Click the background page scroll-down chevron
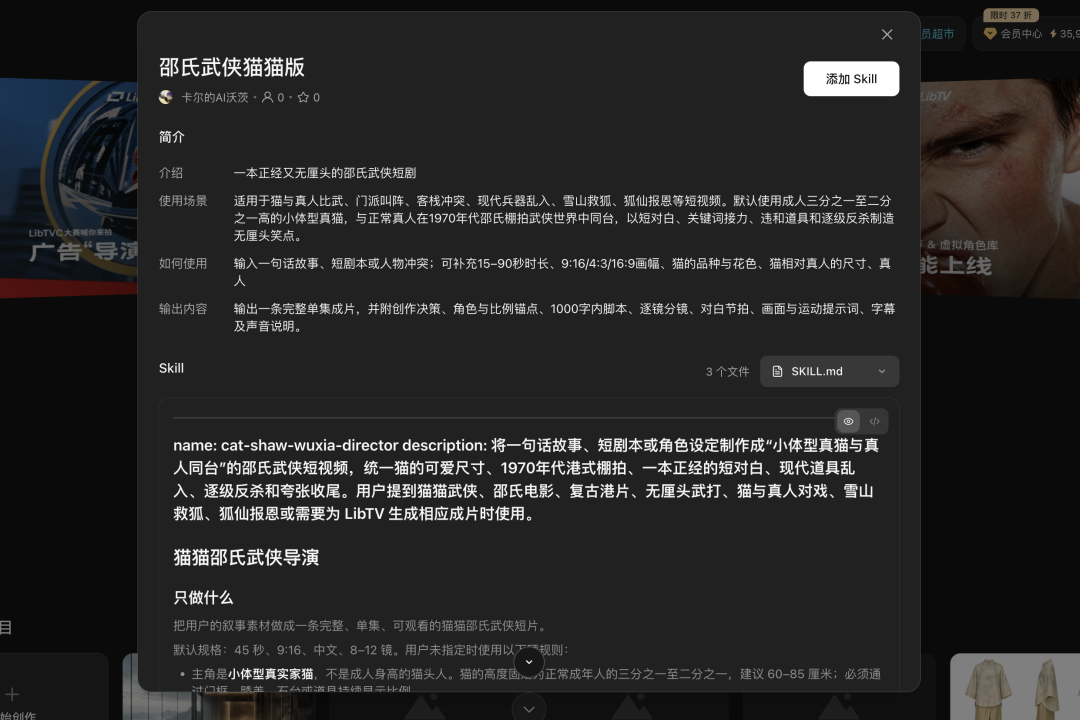Viewport: 1080px width, 720px height. point(529,709)
